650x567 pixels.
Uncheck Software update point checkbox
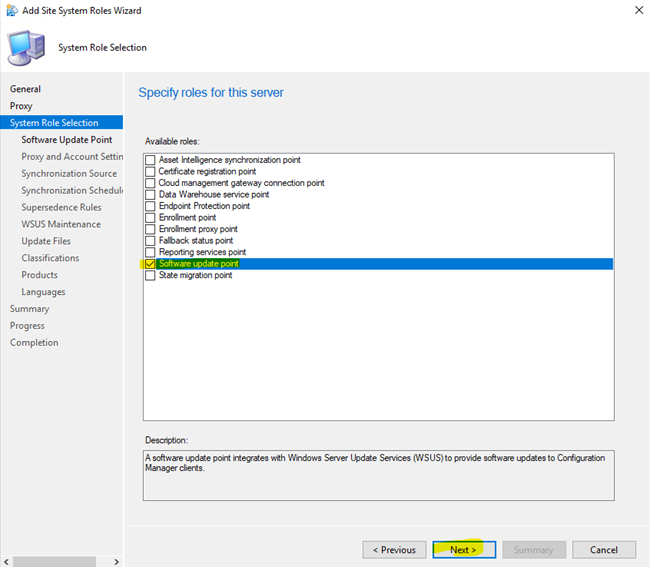pyautogui.click(x=150, y=264)
